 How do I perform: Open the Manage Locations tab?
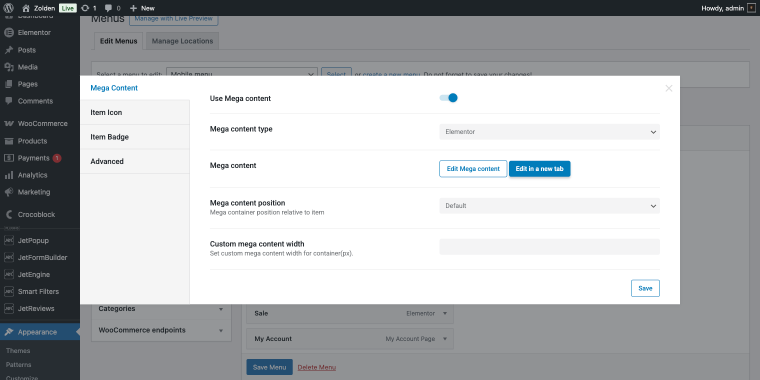(x=182, y=41)
